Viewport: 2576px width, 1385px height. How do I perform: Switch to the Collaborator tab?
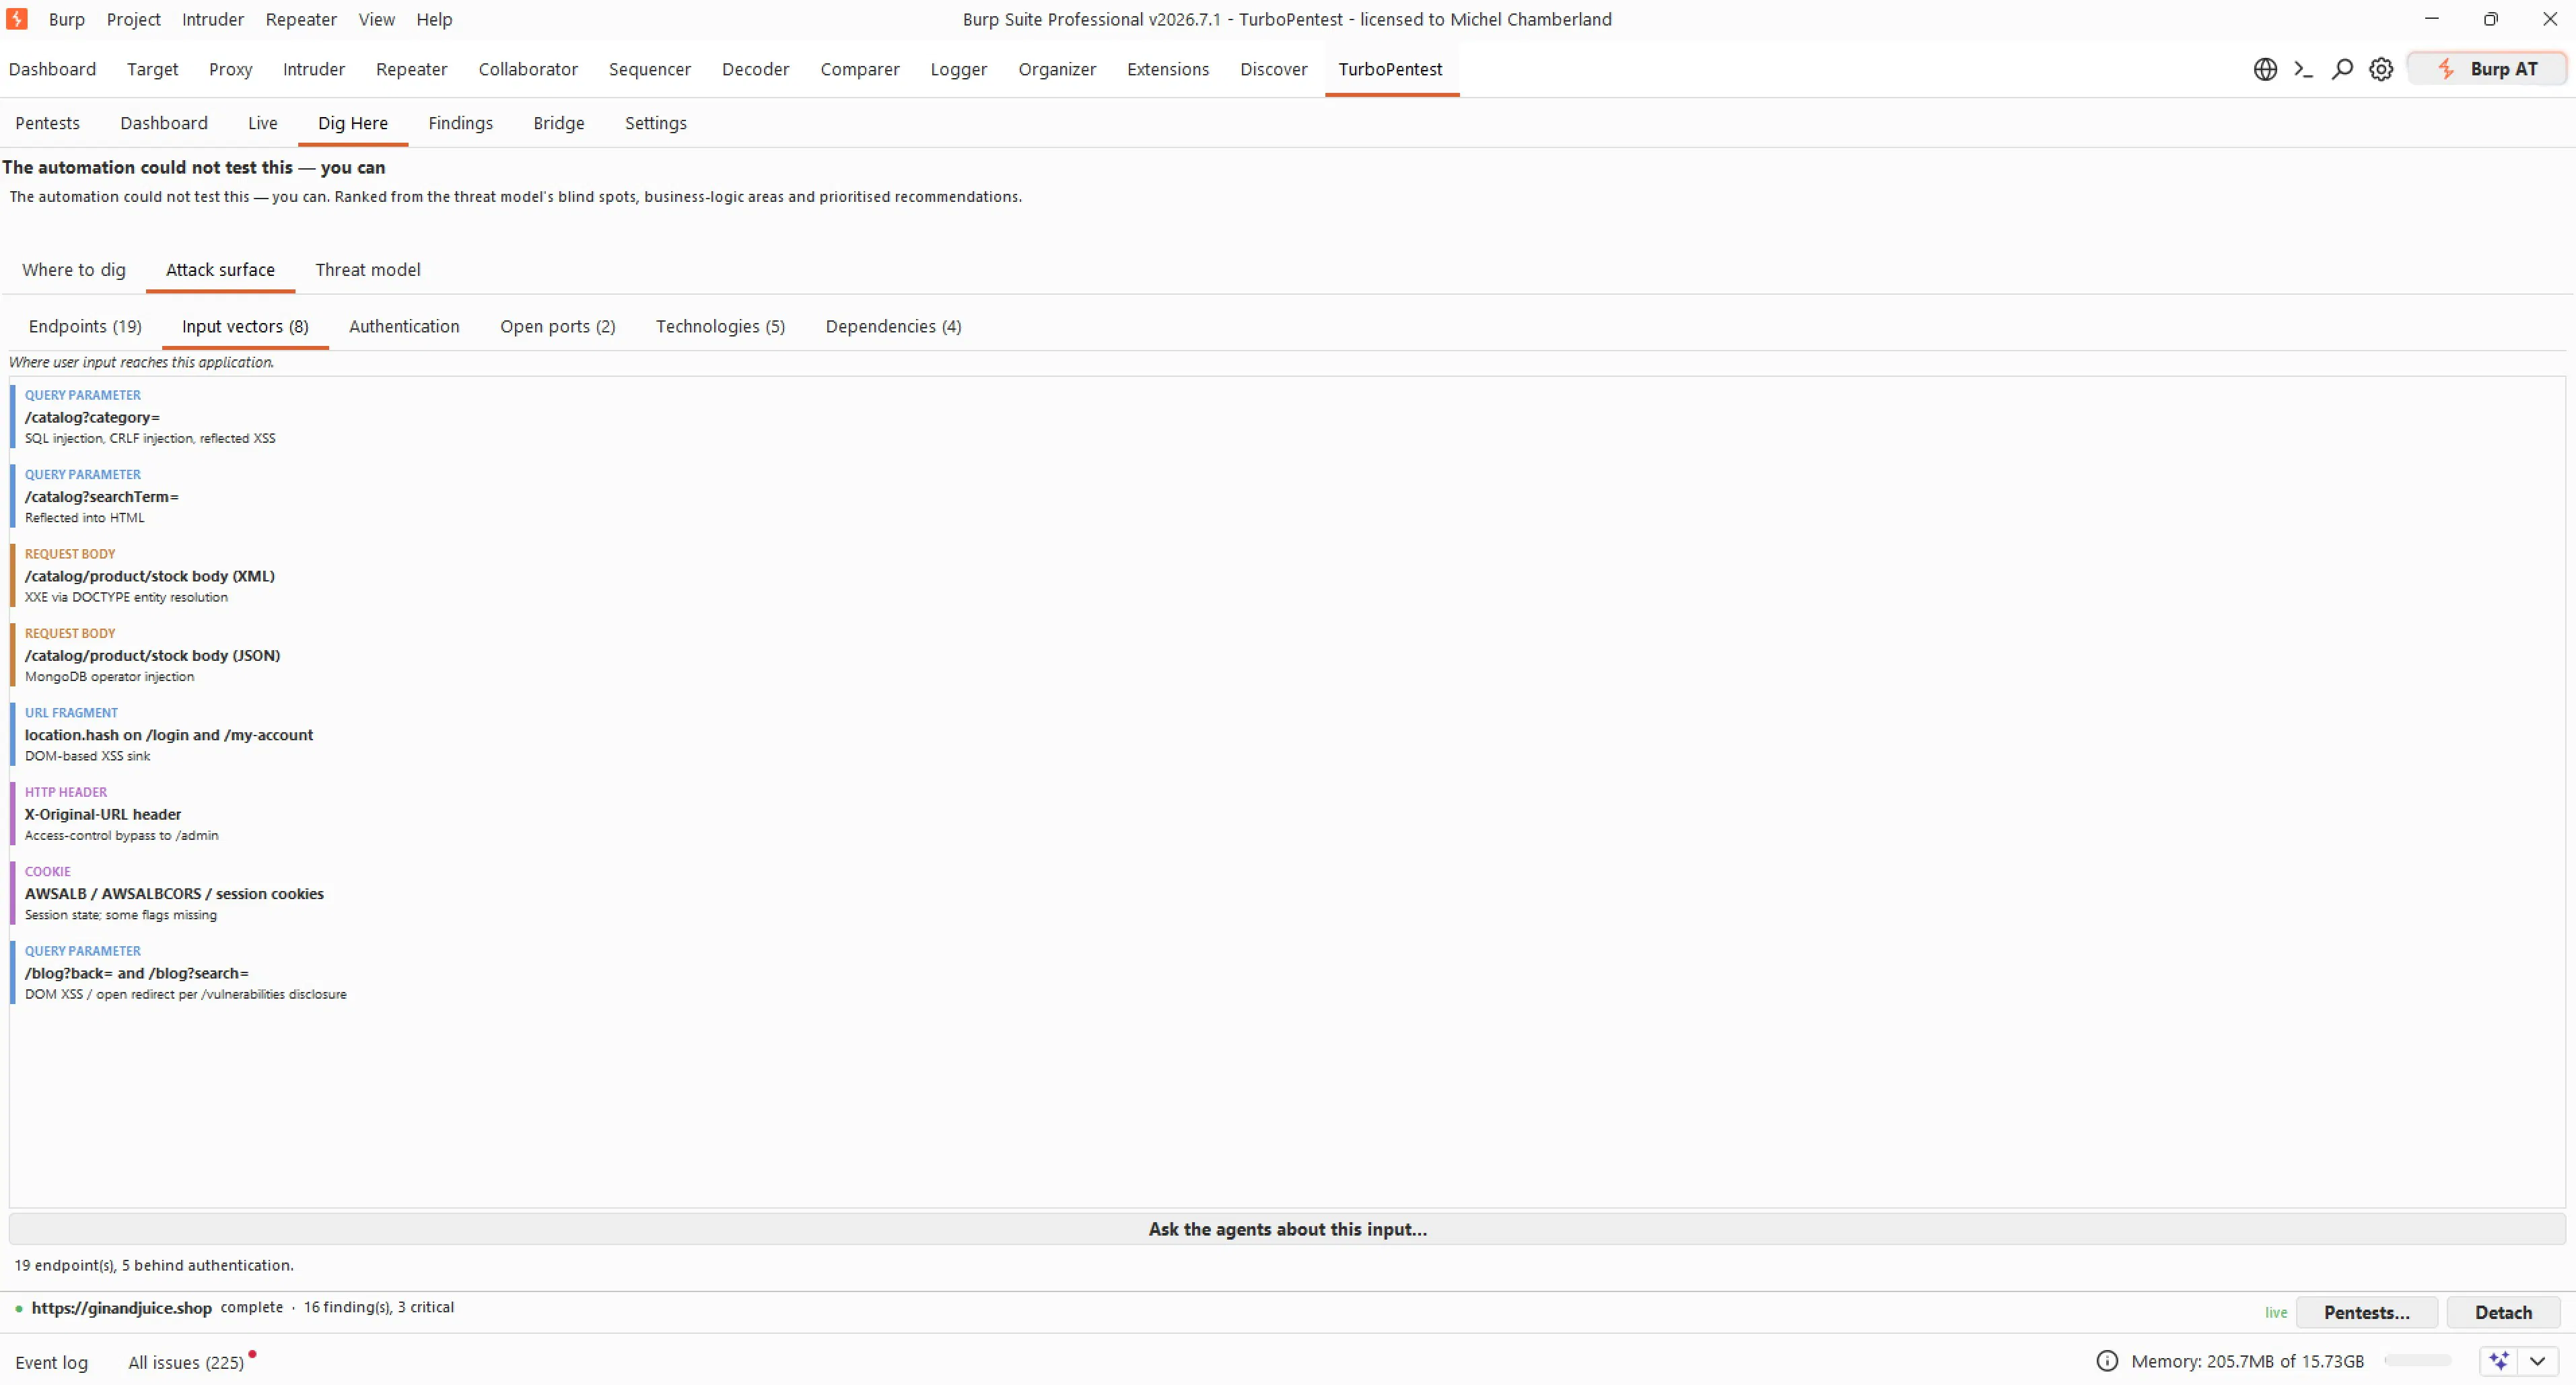pos(528,69)
